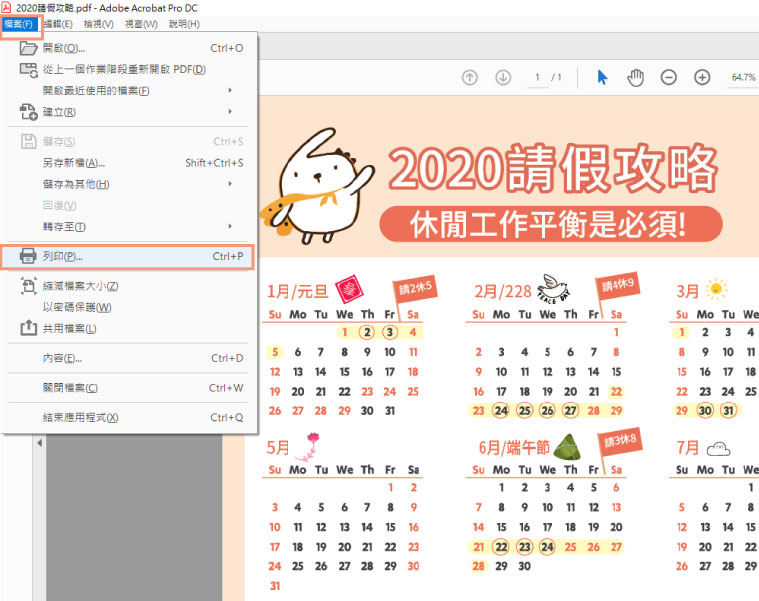Click the reopen session PDF icon

coord(28,70)
